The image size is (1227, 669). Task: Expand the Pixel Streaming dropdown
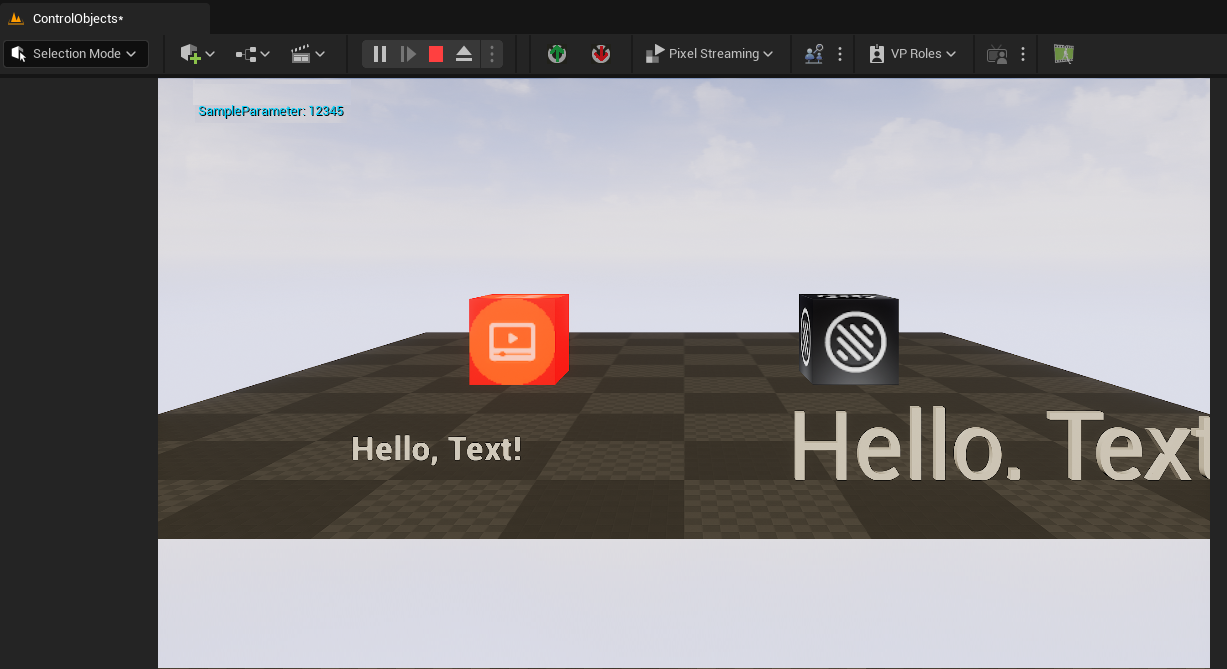tap(710, 54)
